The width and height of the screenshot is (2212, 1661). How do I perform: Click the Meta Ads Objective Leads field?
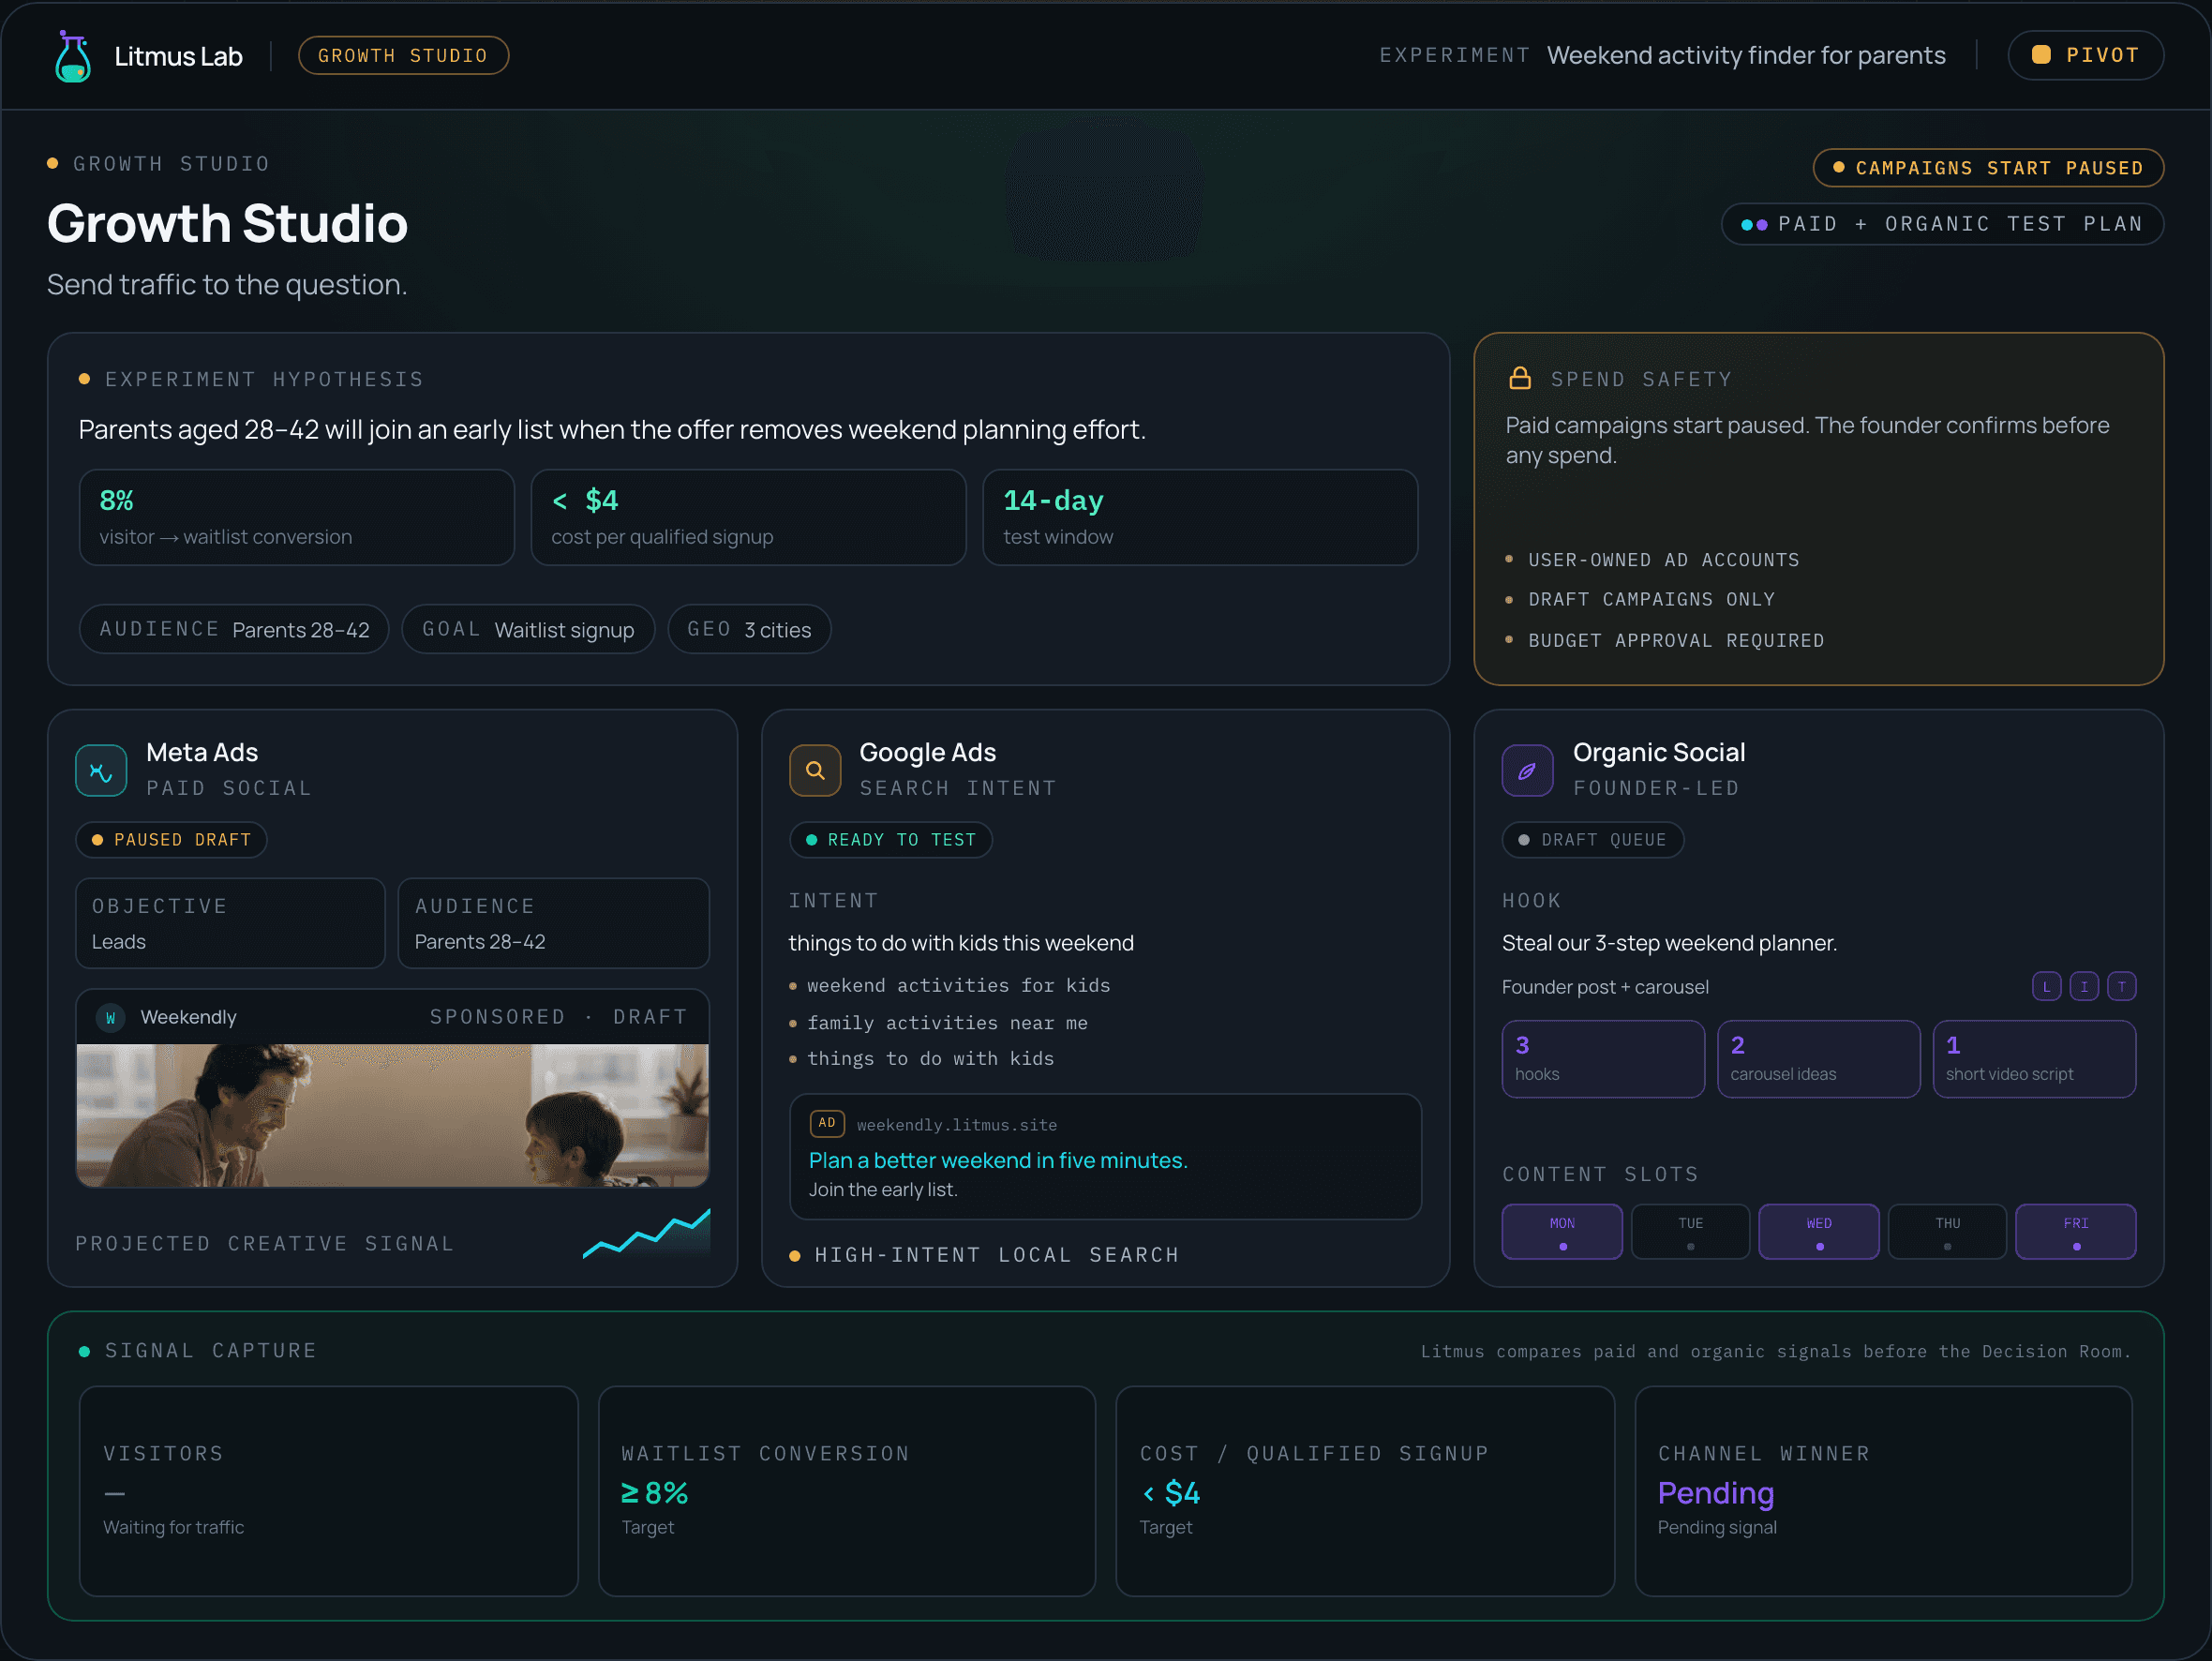(x=230, y=923)
